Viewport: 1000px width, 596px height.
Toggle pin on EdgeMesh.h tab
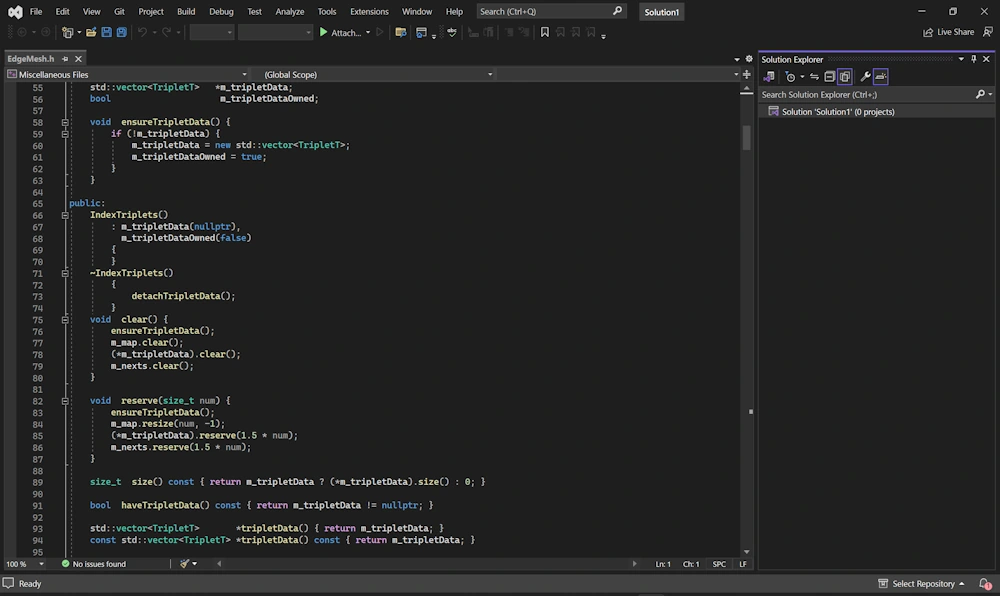click(65, 59)
